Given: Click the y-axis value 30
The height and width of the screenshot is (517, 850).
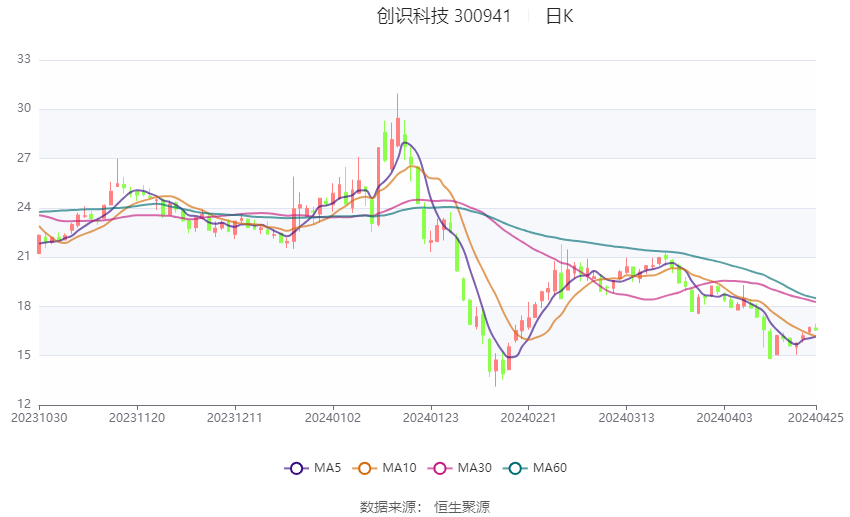Looking at the screenshot, I should 24,108.
